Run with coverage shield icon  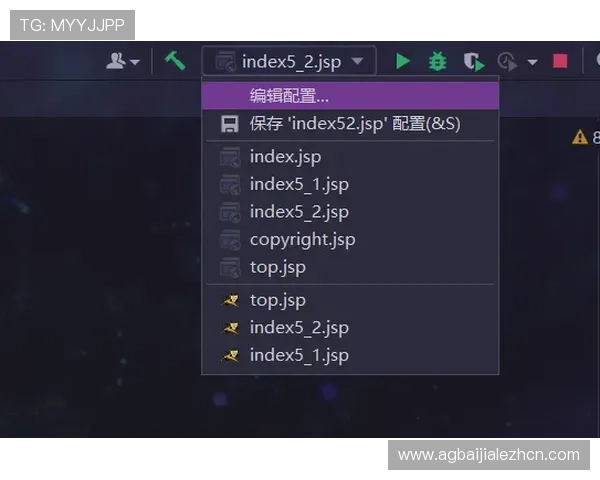(473, 61)
